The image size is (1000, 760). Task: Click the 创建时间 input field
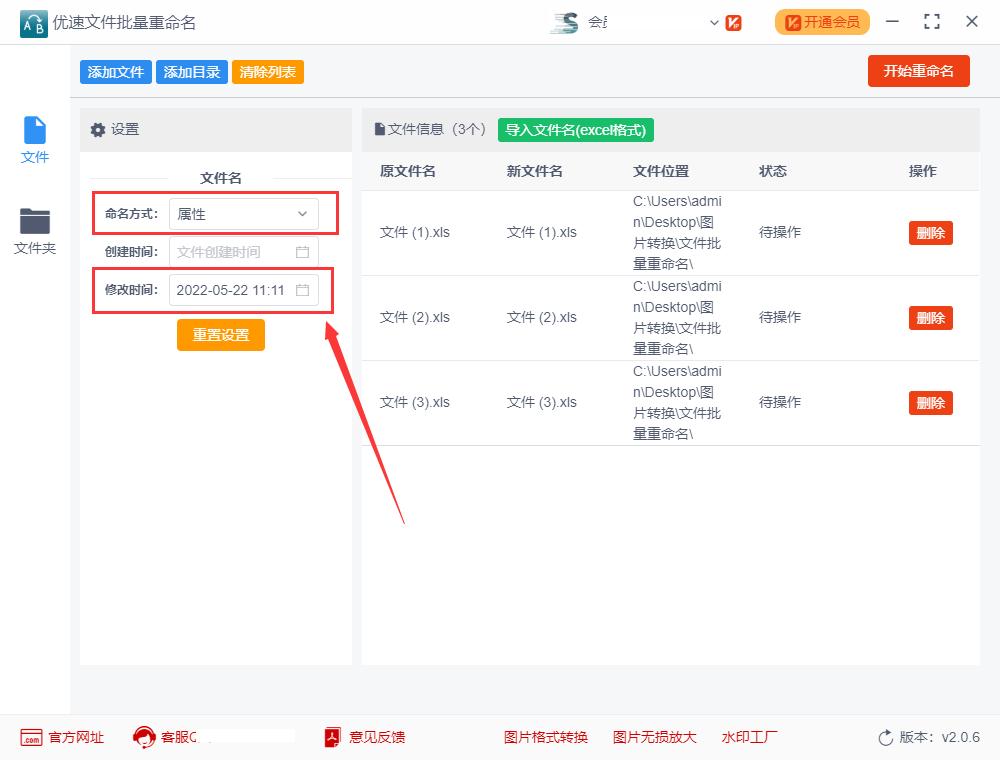[x=230, y=251]
